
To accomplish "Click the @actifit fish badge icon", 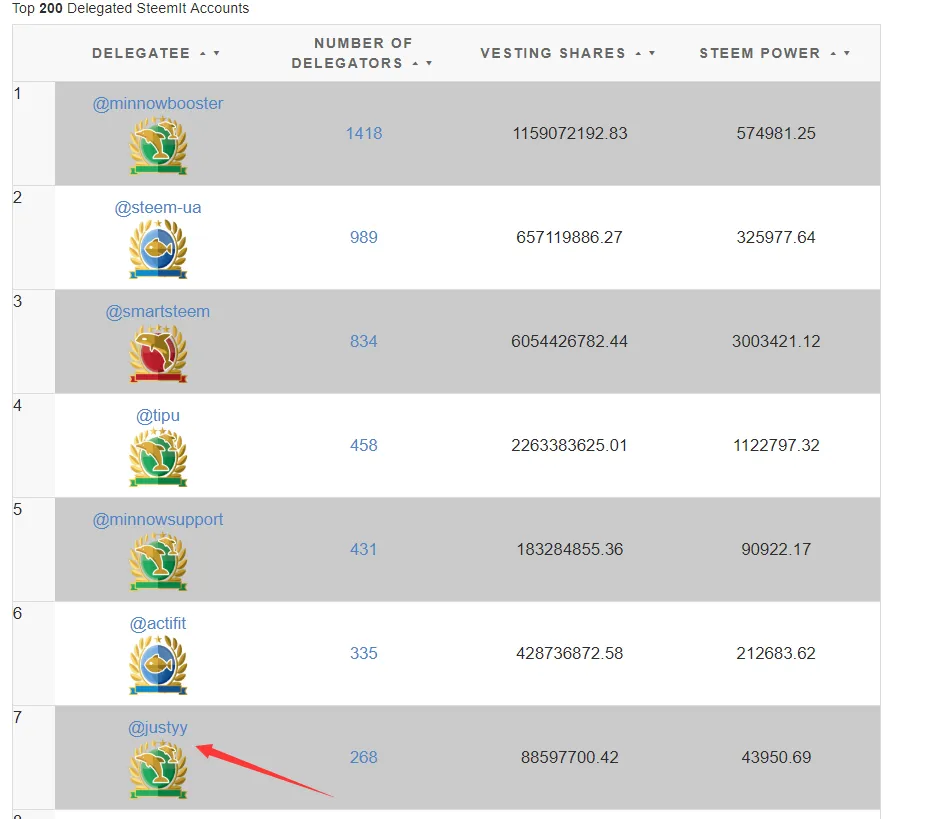I will tap(158, 665).
